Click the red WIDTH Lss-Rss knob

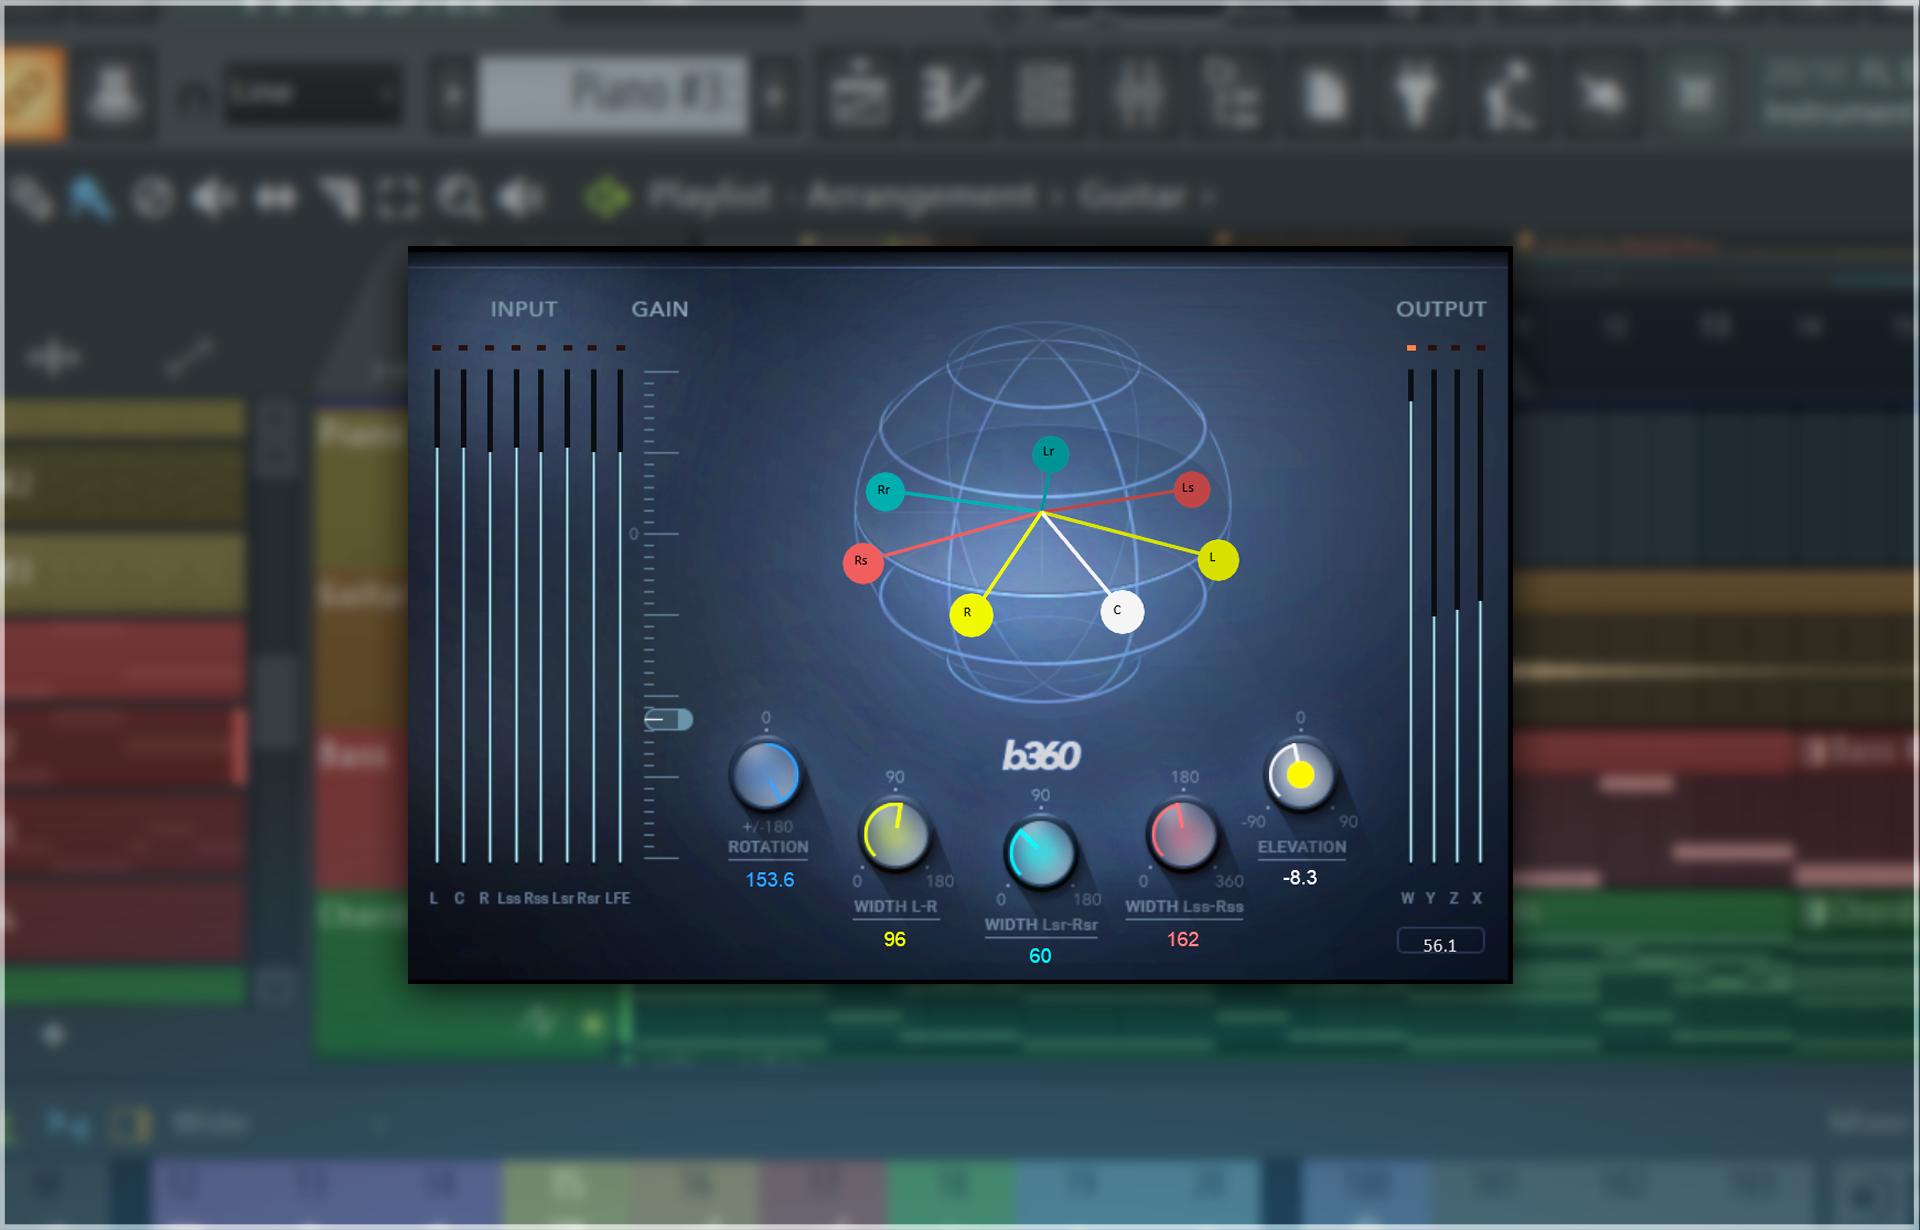tap(1183, 835)
